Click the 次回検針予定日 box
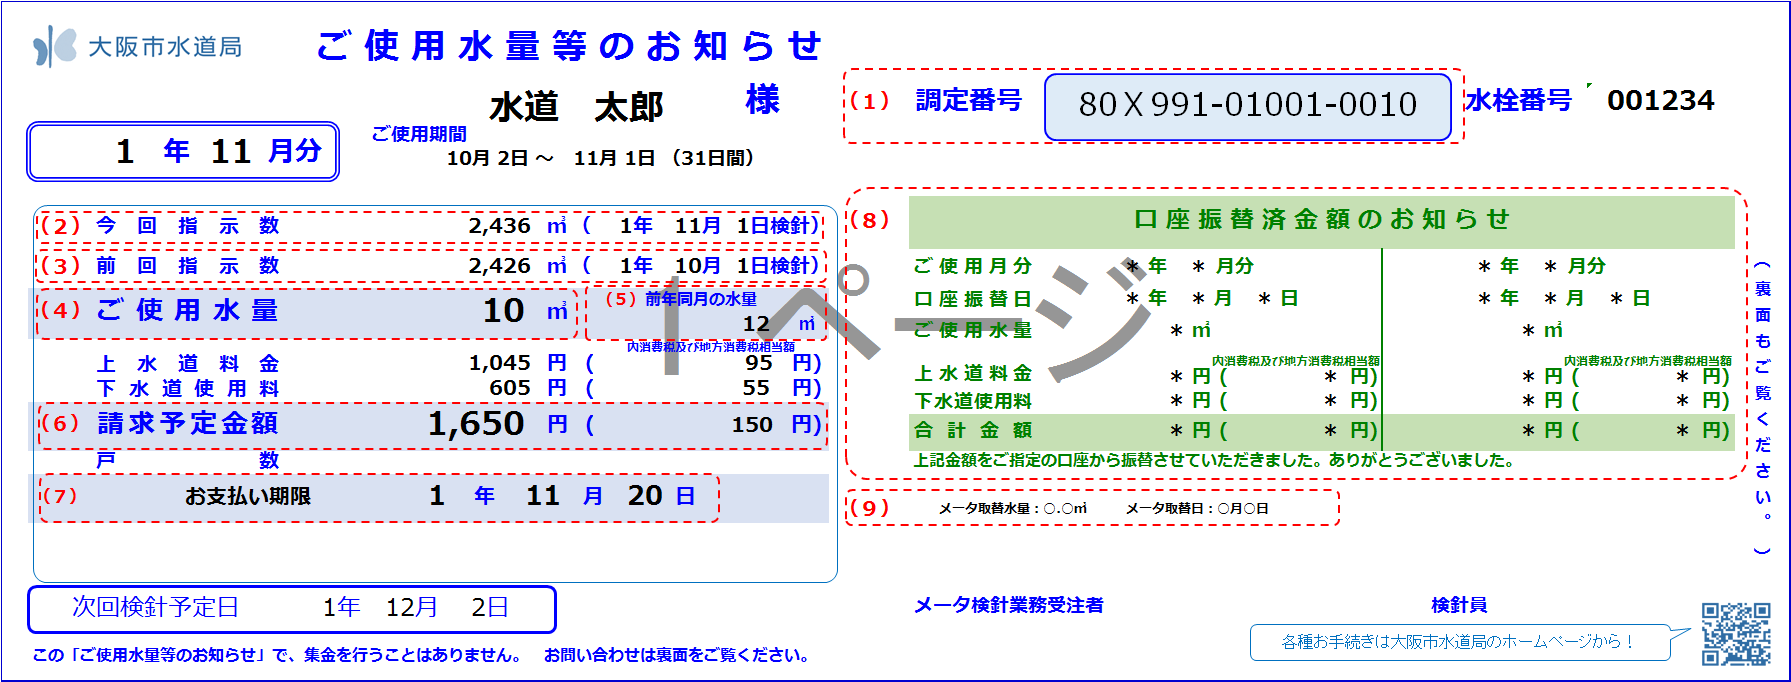The width and height of the screenshot is (1791, 682). [x=291, y=609]
